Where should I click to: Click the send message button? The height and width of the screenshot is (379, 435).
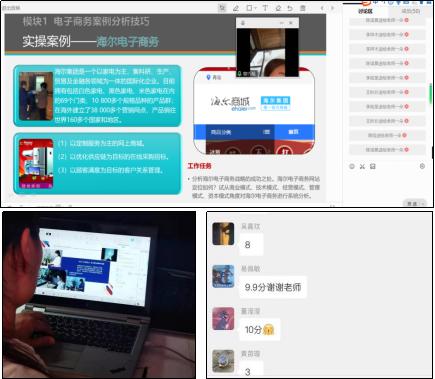pos(412,203)
